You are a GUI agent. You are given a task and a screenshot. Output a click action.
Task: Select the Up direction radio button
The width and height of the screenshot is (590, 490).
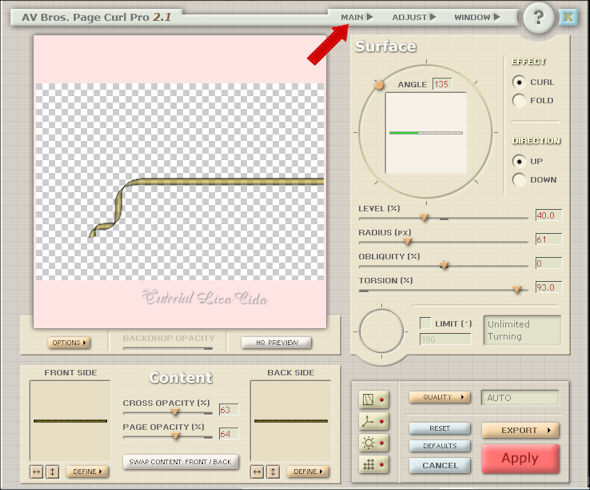519,161
